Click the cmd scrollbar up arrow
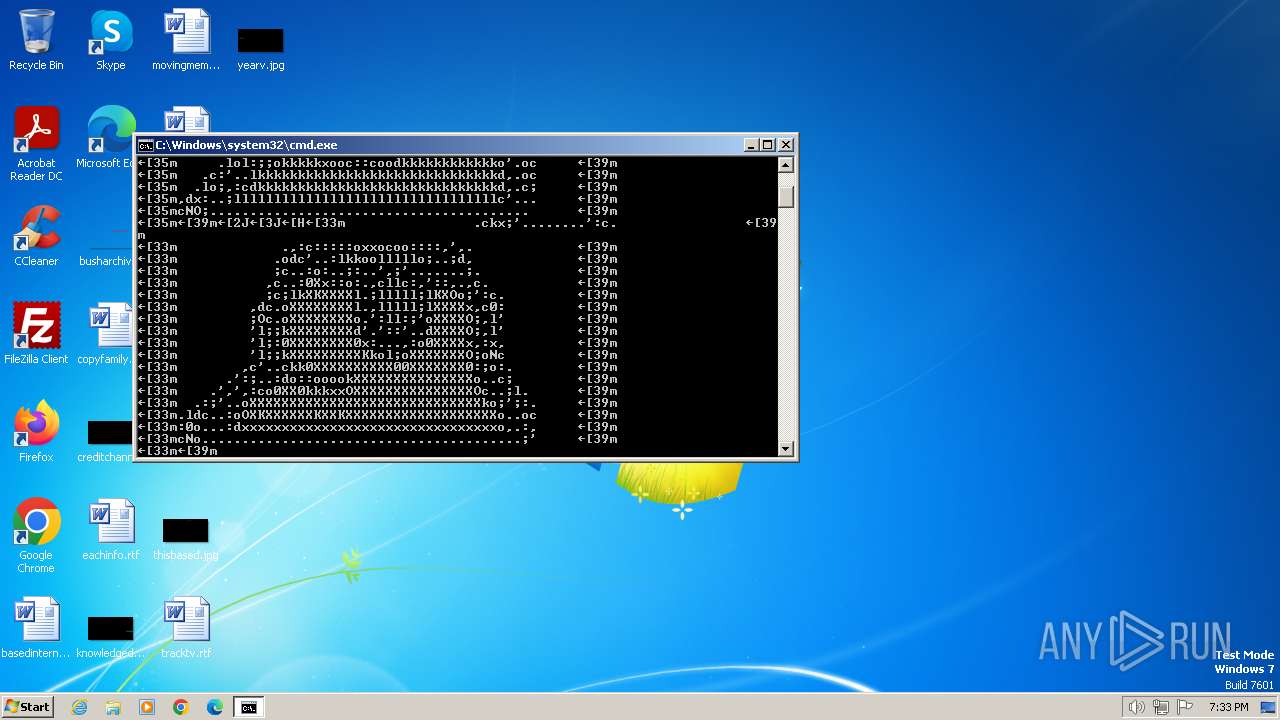 click(786, 165)
